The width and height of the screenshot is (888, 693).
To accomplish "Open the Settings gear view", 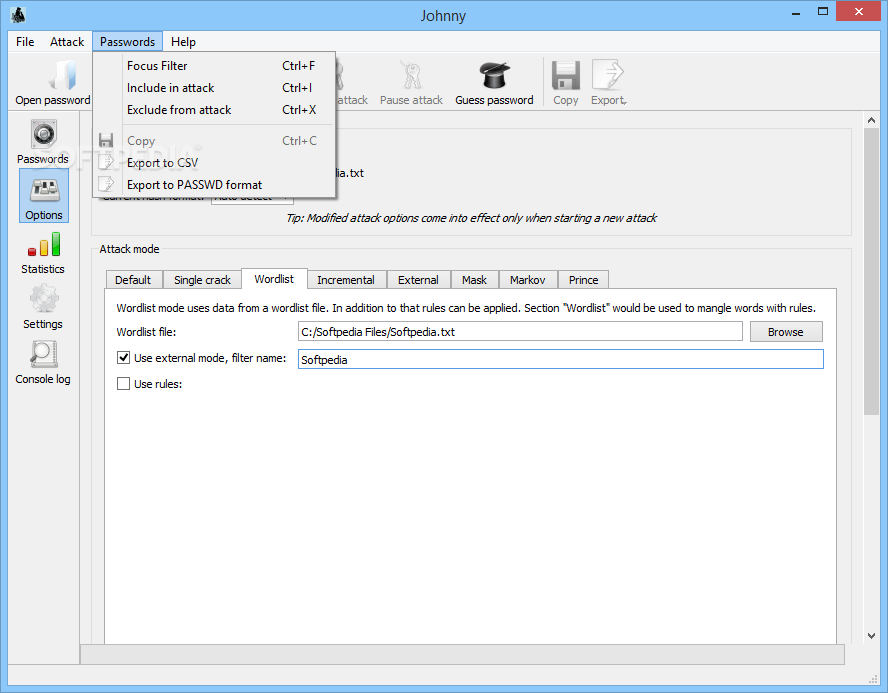I will tap(43, 307).
